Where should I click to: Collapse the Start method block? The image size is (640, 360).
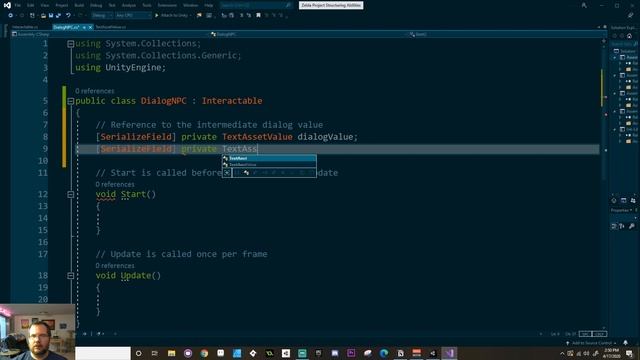click(71, 194)
